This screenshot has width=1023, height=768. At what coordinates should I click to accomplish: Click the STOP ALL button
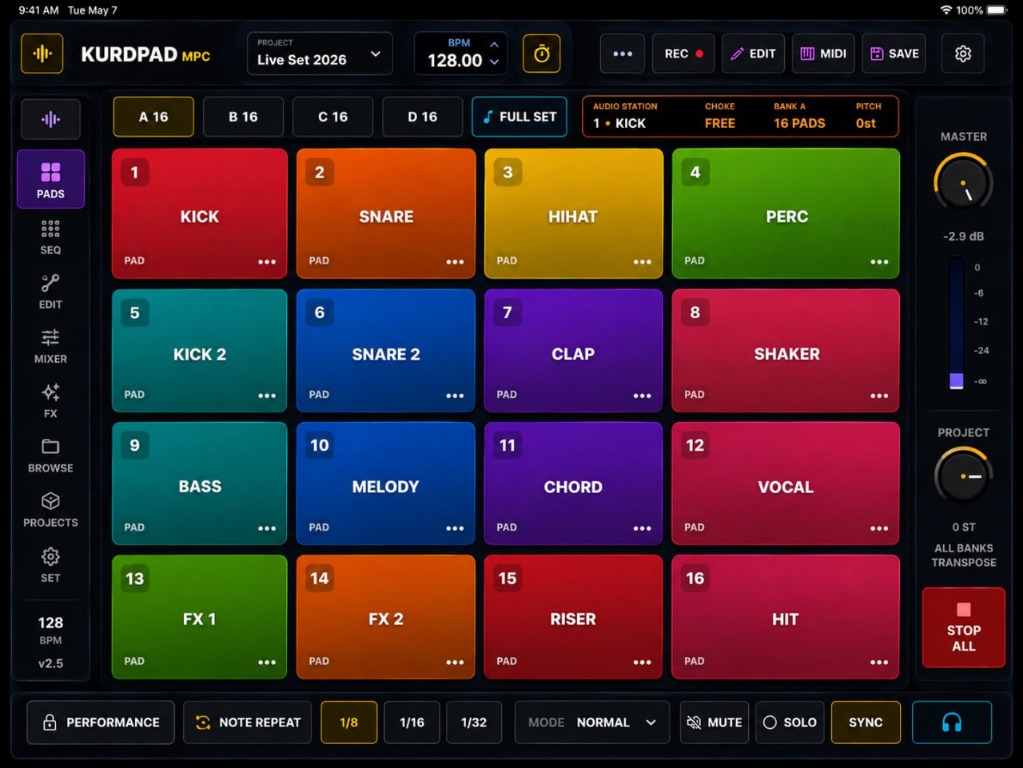(964, 628)
